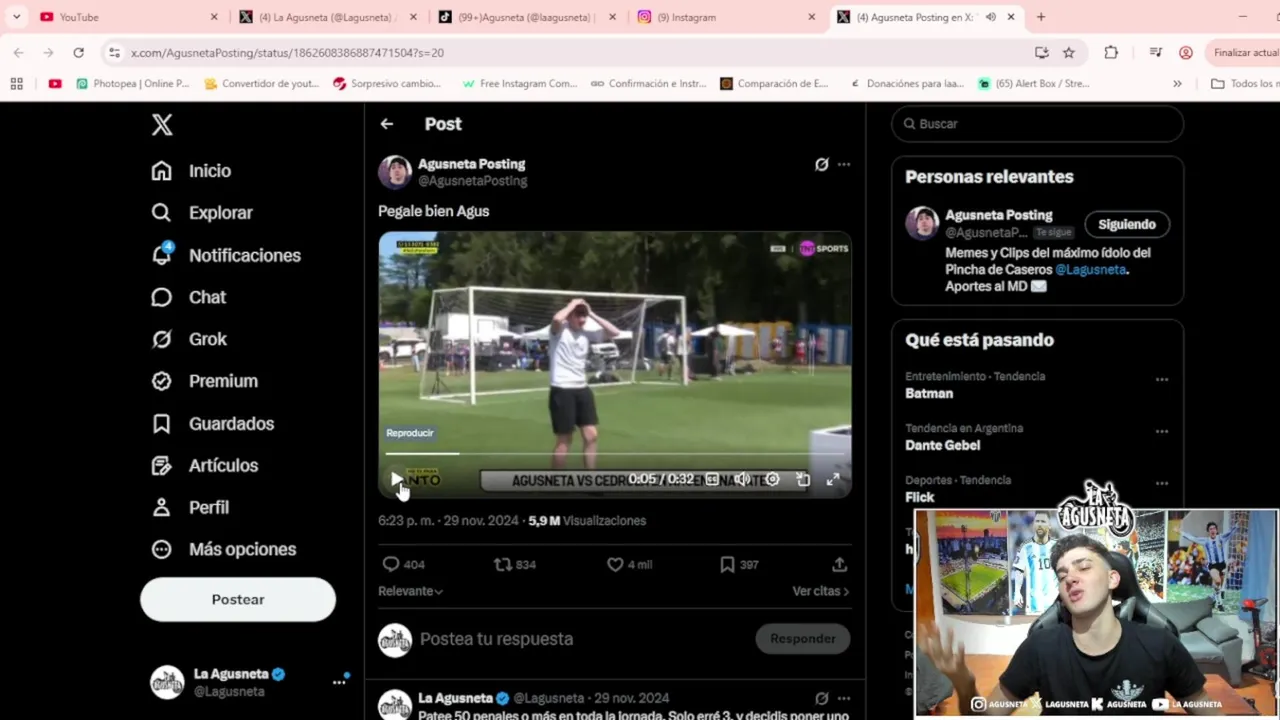The image size is (1280, 720).
Task: Open Ver citas link
Action: (x=820, y=591)
